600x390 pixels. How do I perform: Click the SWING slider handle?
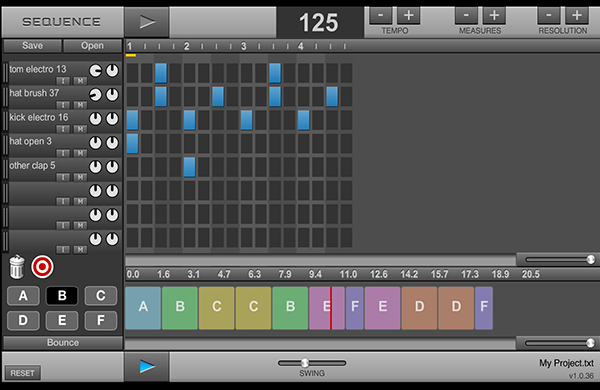click(305, 362)
